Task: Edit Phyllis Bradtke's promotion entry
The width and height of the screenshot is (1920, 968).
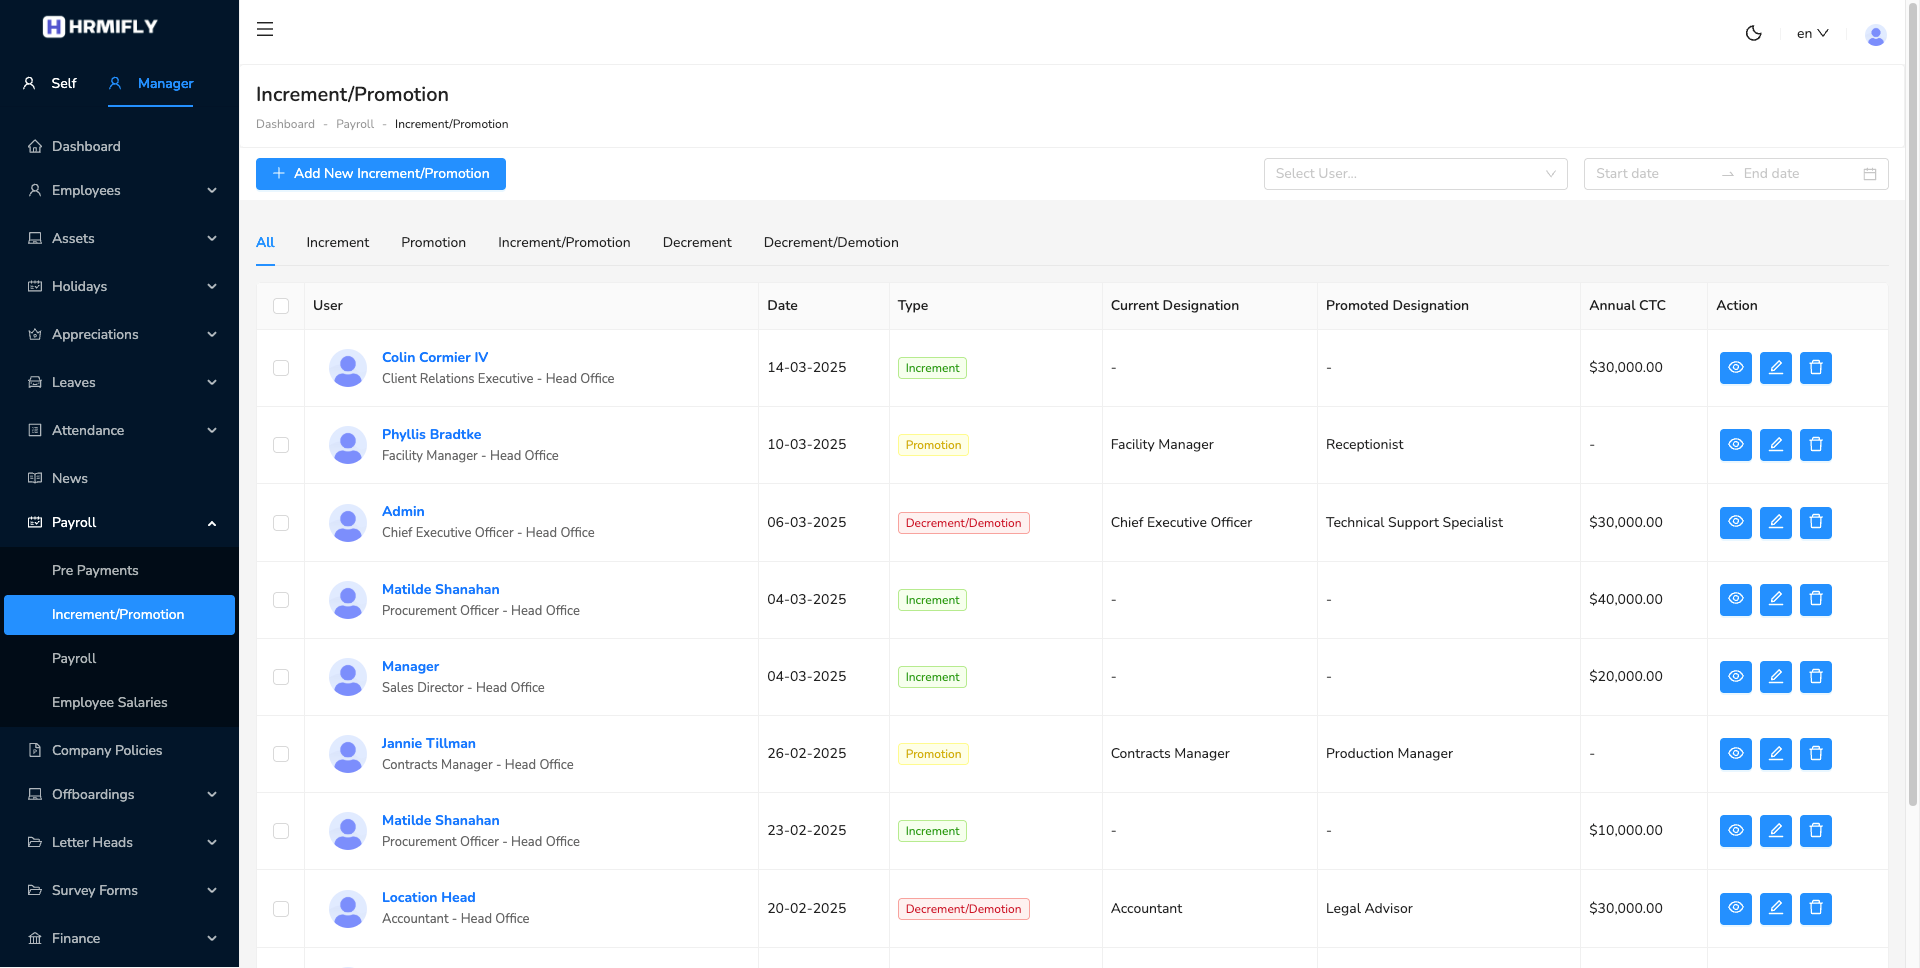Action: 1775,445
